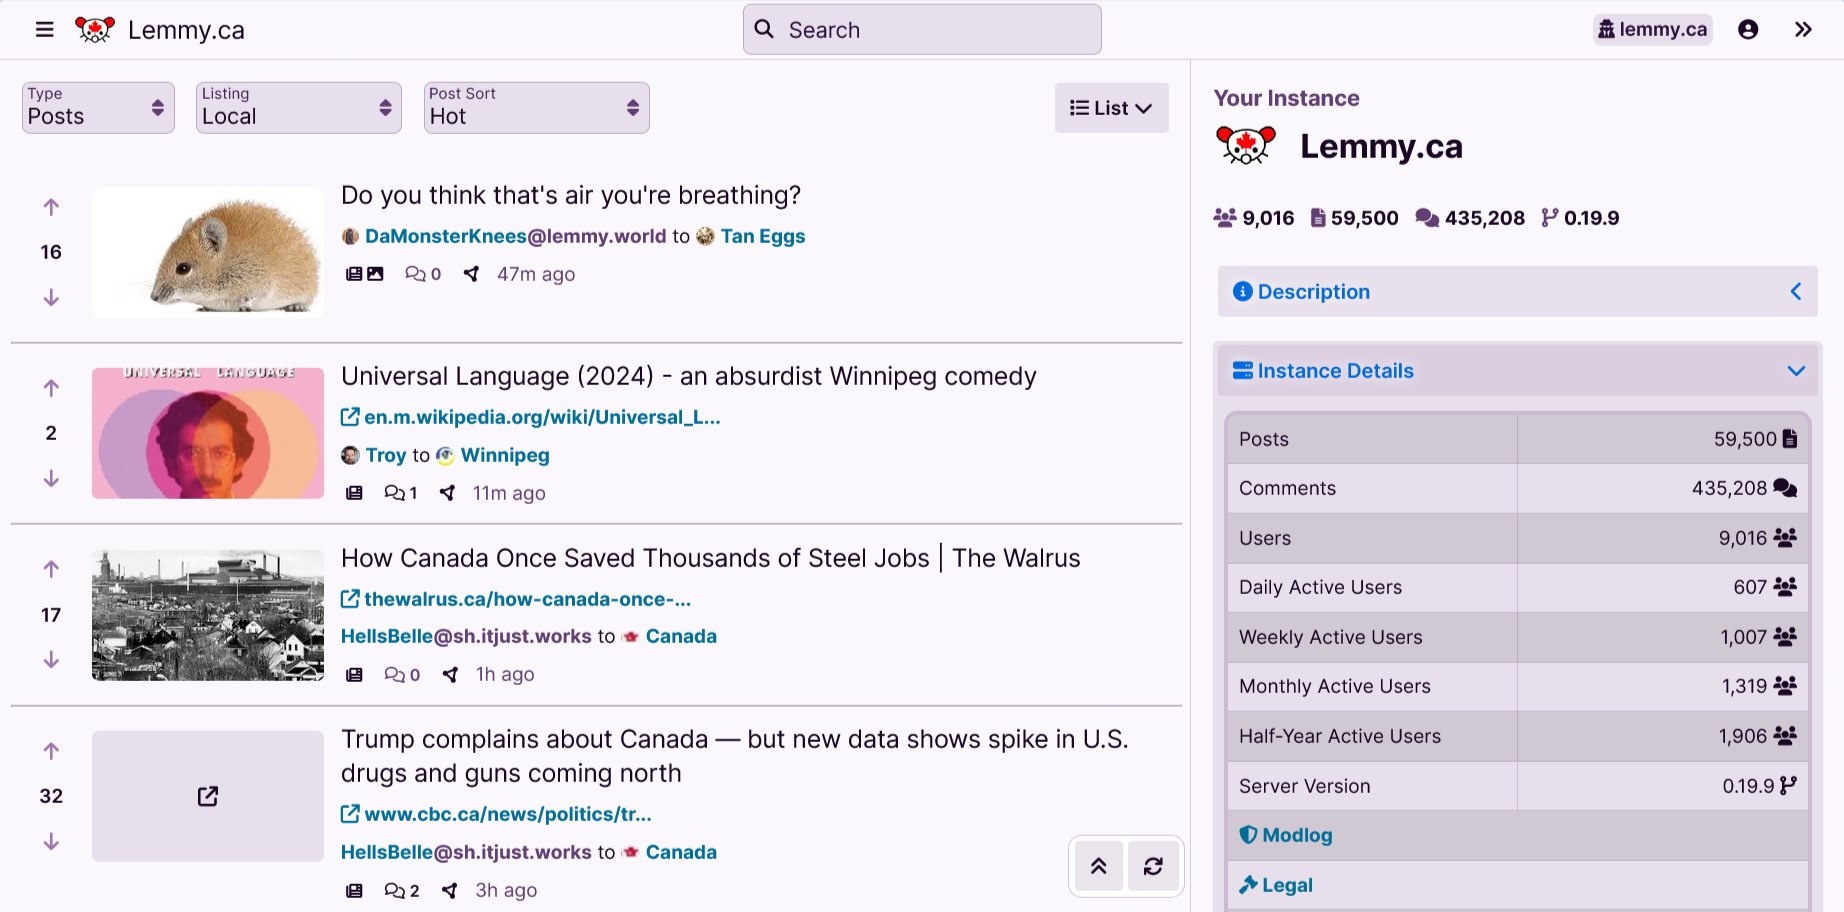The height and width of the screenshot is (912, 1844).
Task: Downvote the "Do you think that's air" post
Action: (x=51, y=298)
